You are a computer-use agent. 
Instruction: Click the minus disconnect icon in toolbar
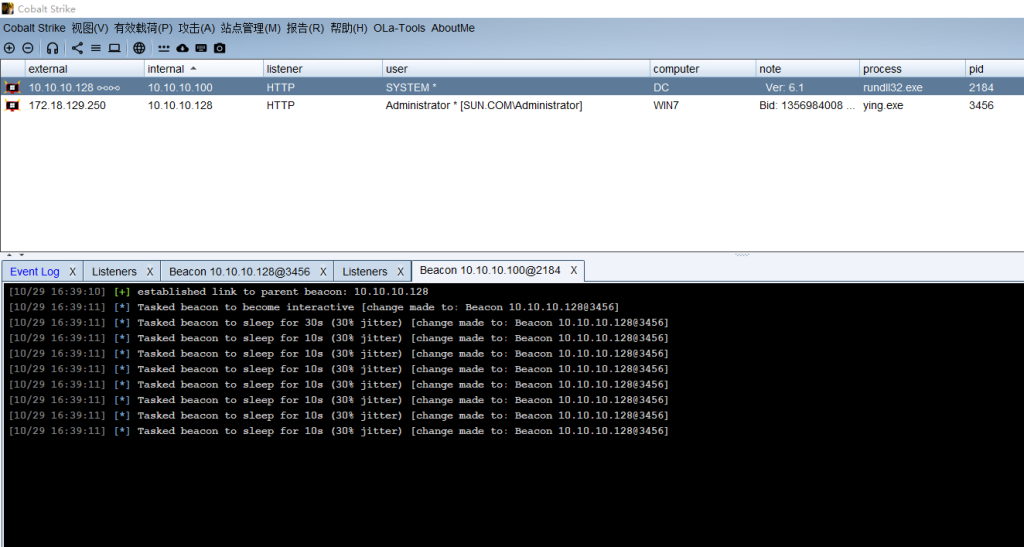[x=27, y=48]
